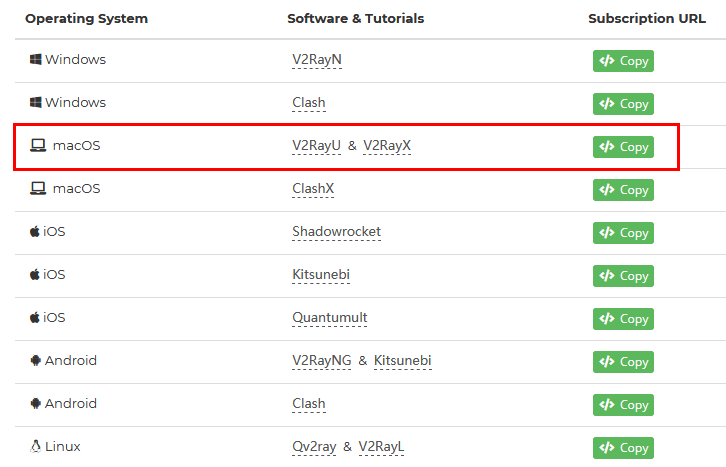Copy subscription URL for V2RayN
Screen dimensions: 726x467
point(623,61)
